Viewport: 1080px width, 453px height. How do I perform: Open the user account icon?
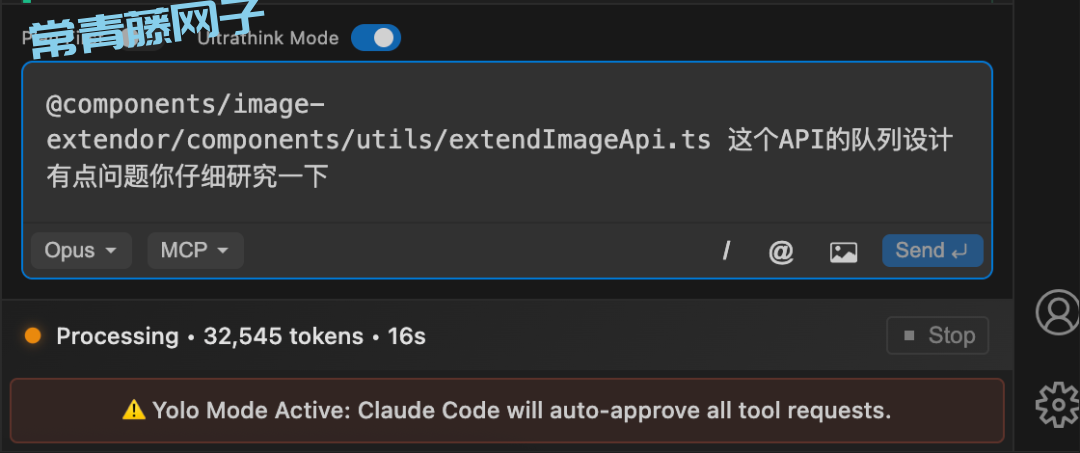[x=1059, y=312]
